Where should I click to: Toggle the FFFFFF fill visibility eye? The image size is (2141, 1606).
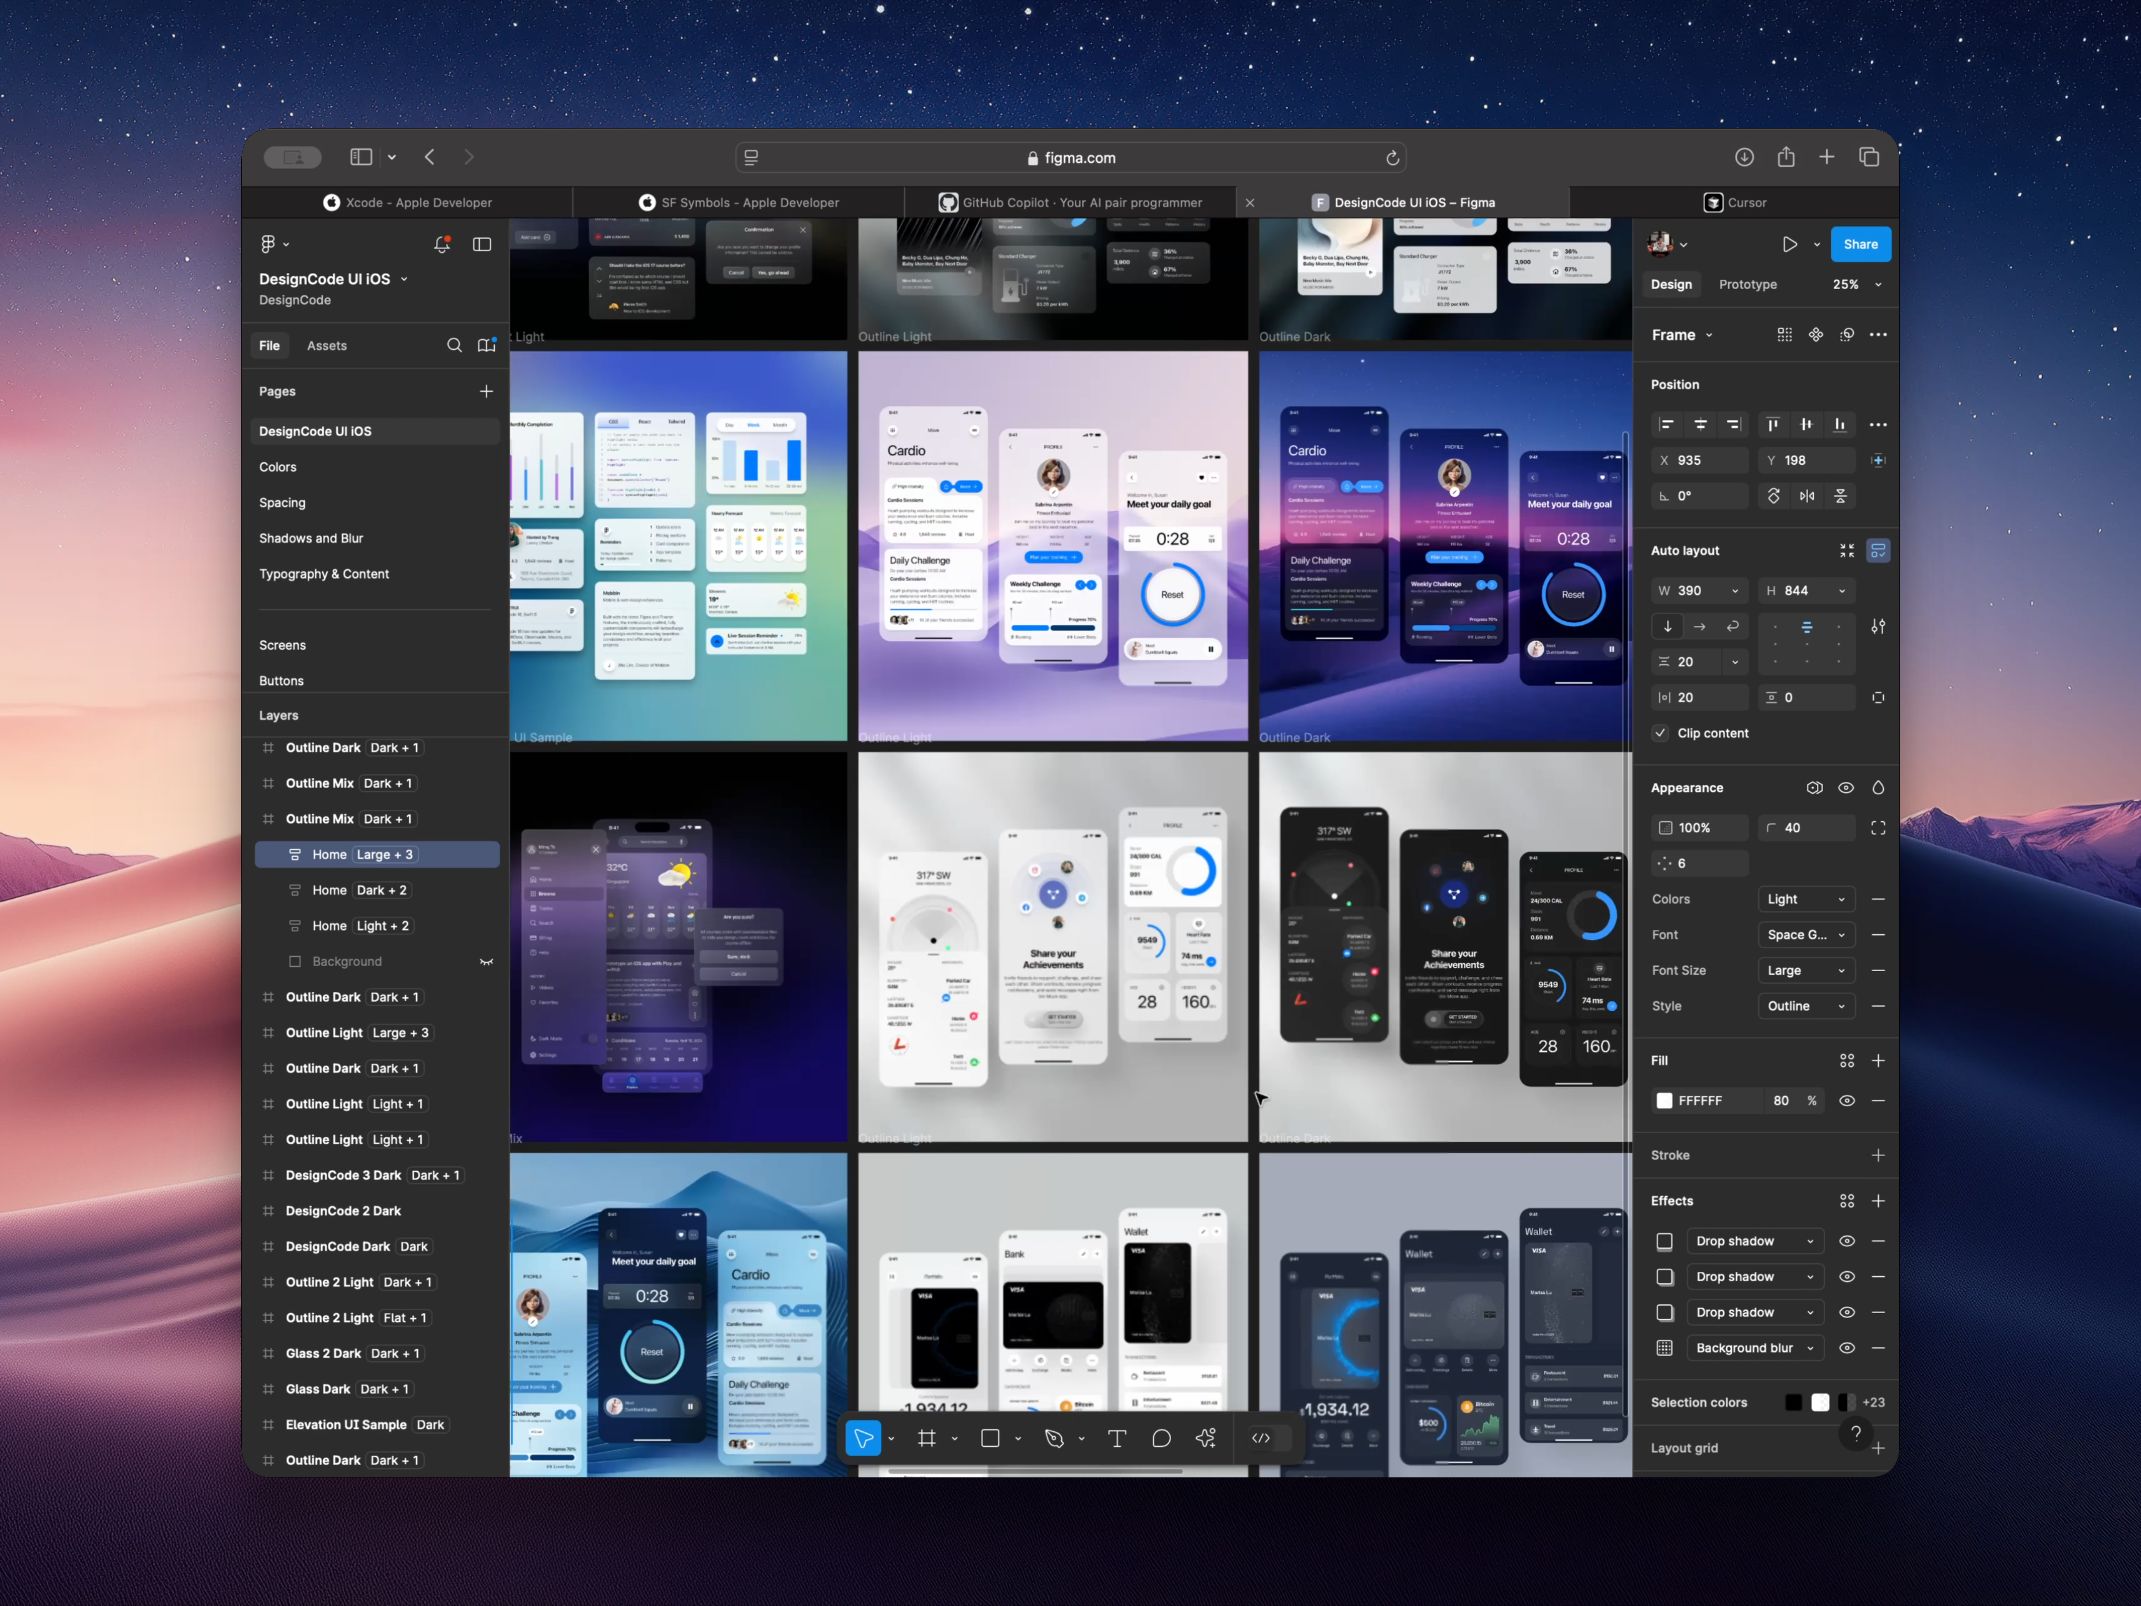(x=1847, y=1101)
